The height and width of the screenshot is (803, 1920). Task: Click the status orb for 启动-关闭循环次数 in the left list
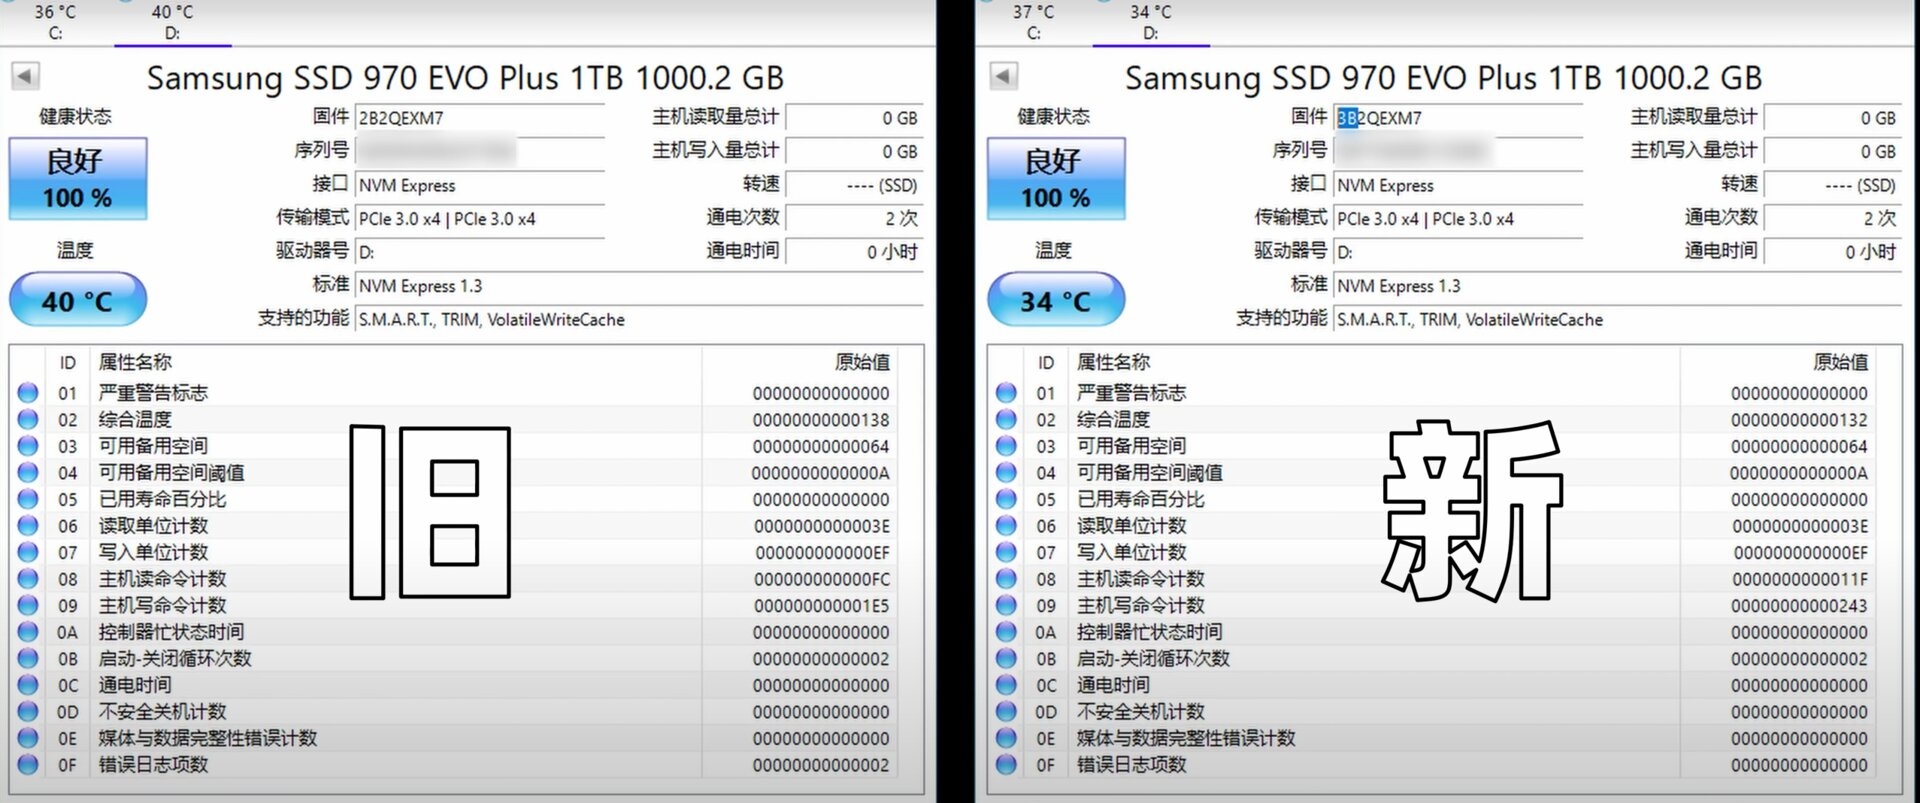(x=28, y=659)
